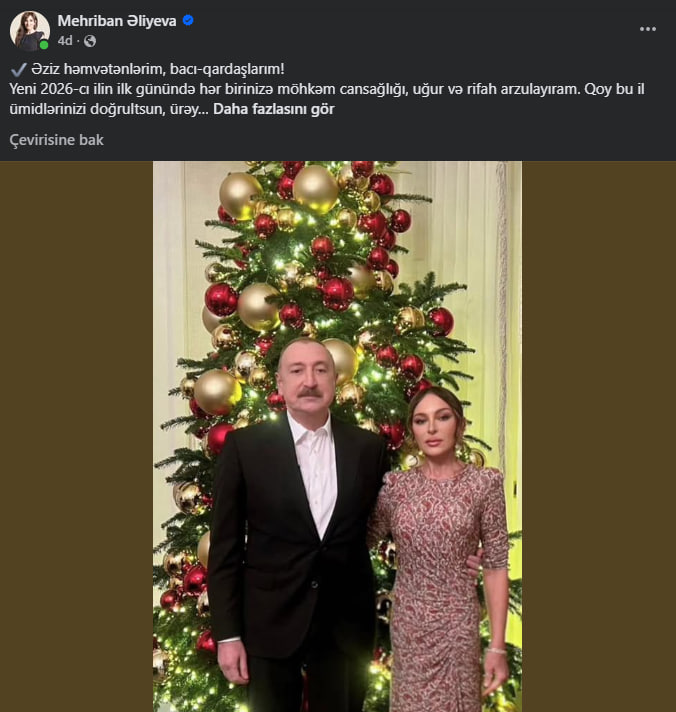Open Mehriban Əliyeva's profile picture
Viewport: 676px width, 712px height.
tap(29, 30)
